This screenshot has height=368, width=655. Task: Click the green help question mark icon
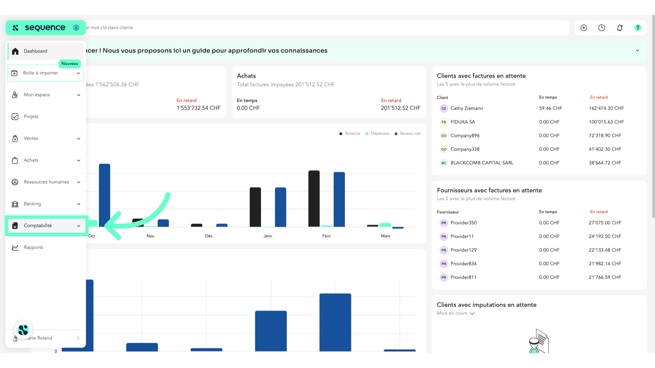tap(637, 28)
